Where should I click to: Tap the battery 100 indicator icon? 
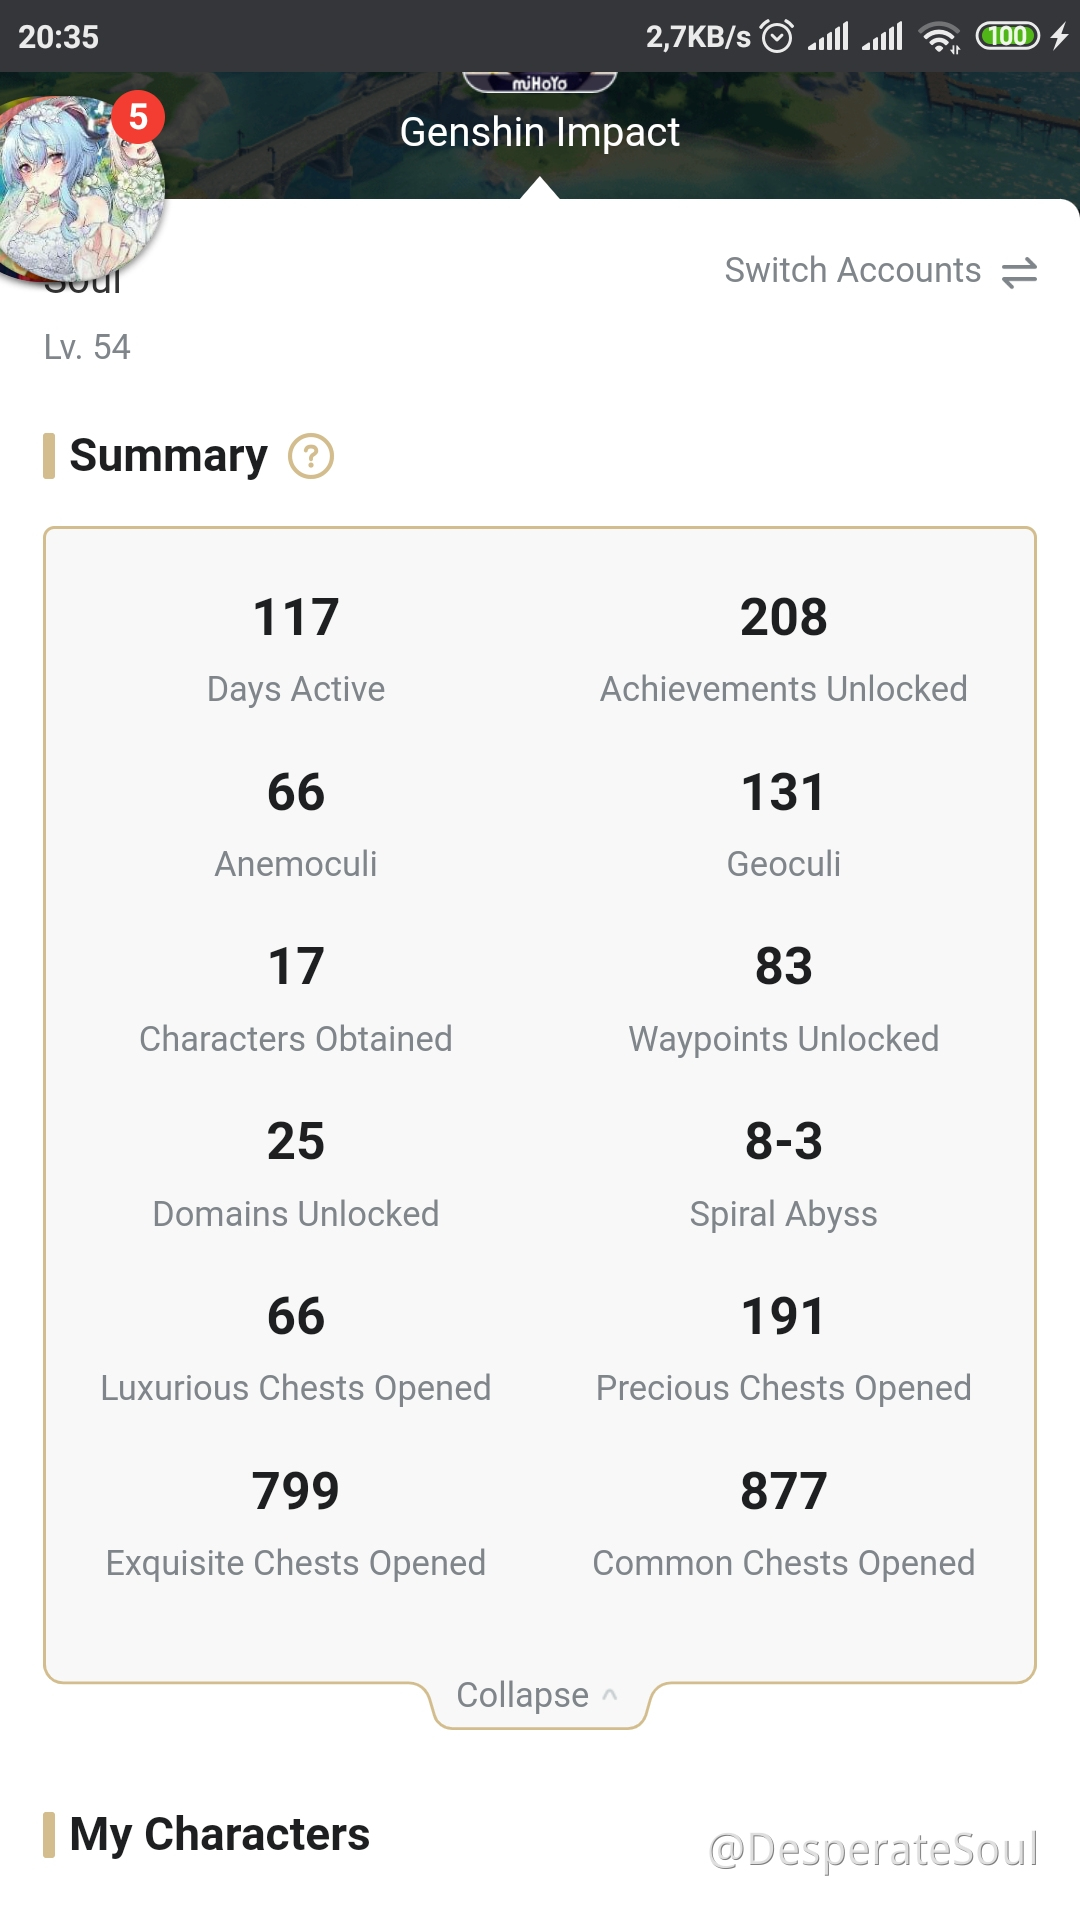pyautogui.click(x=1008, y=36)
